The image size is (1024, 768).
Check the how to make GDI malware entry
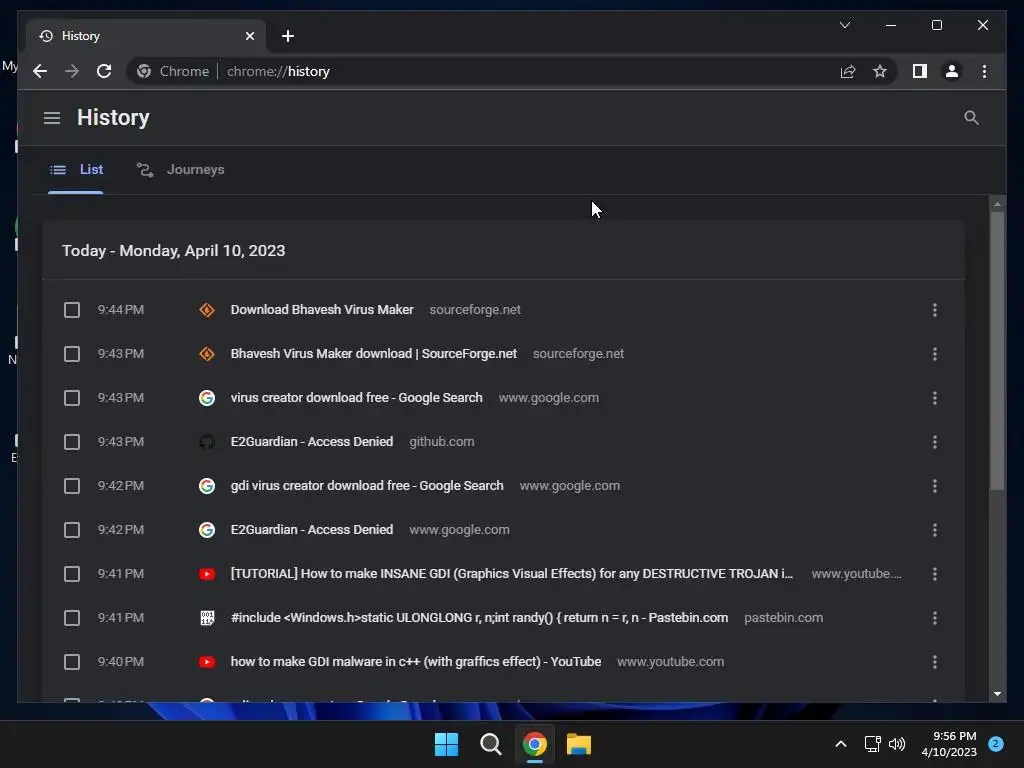[x=72, y=662]
